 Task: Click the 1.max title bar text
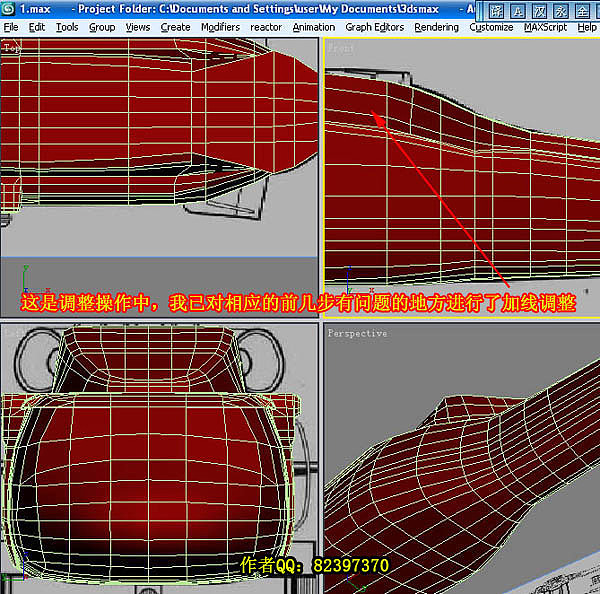pos(35,9)
